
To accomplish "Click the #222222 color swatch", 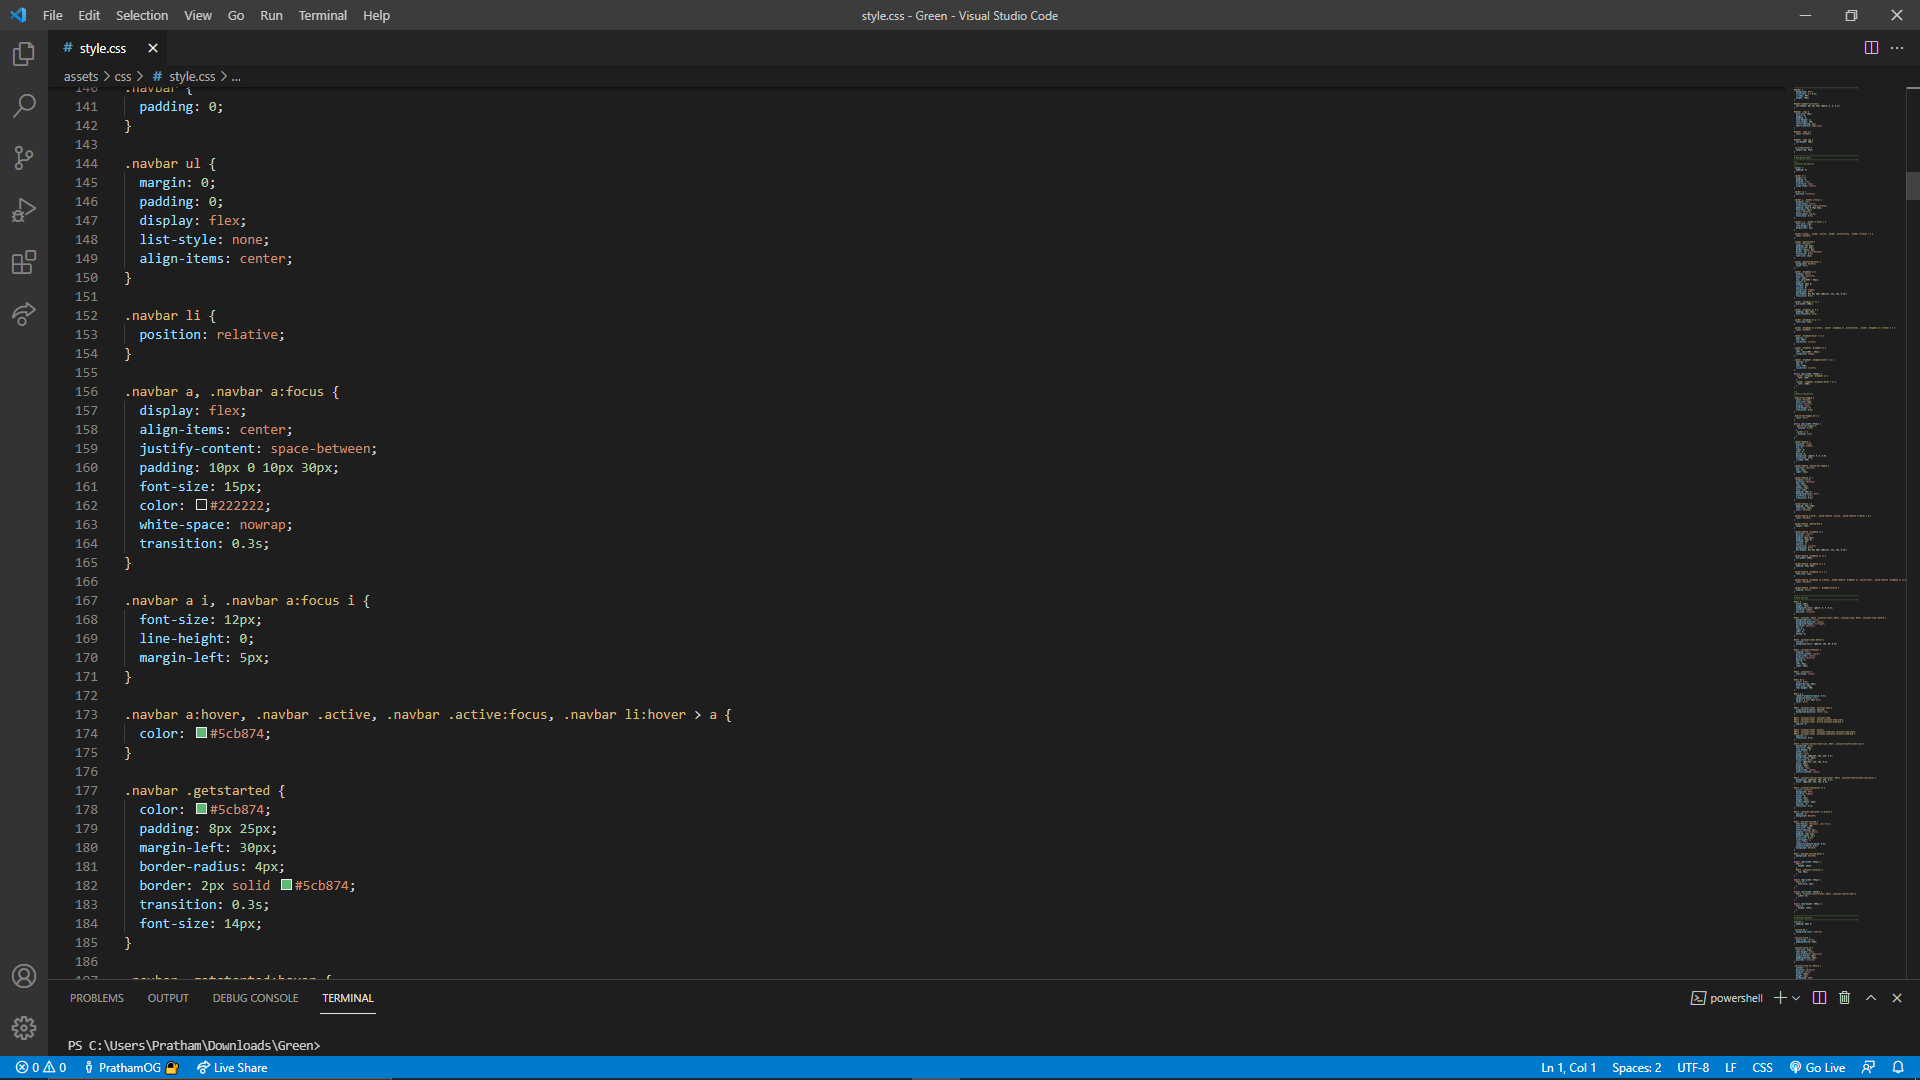I will [201, 505].
